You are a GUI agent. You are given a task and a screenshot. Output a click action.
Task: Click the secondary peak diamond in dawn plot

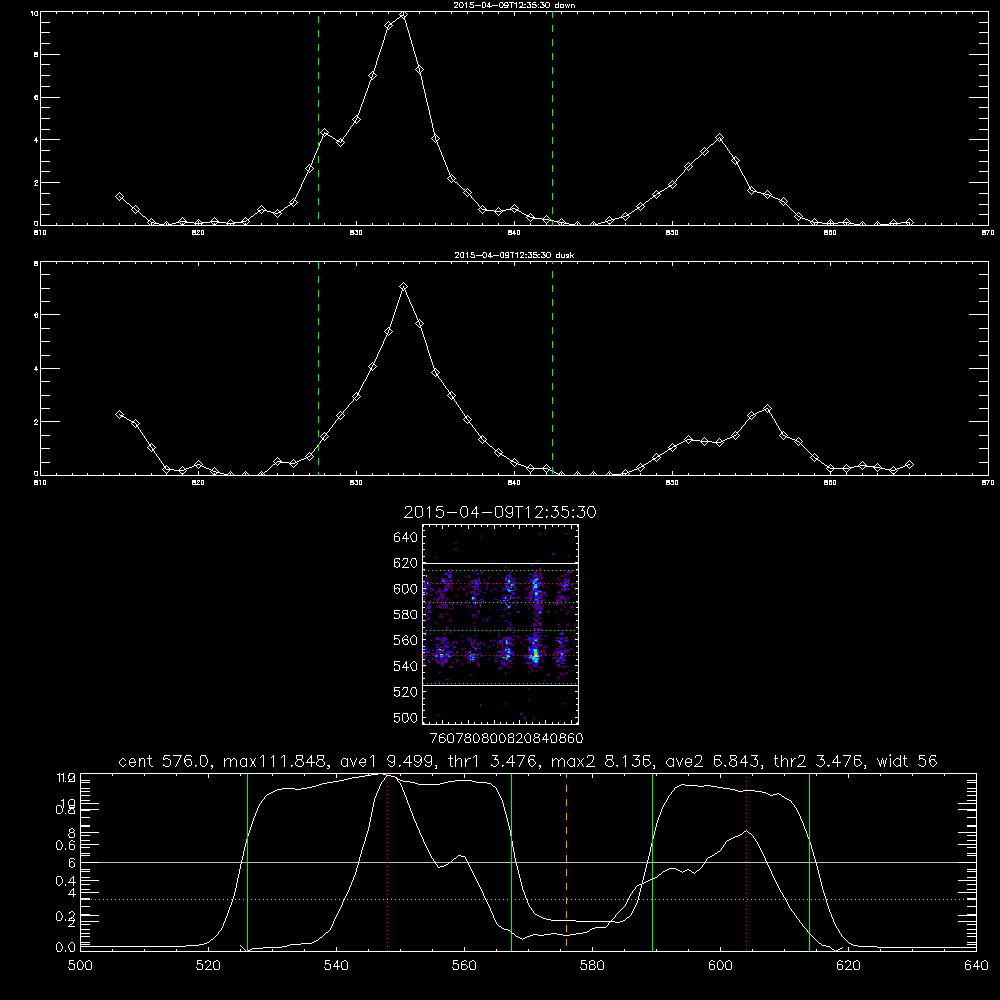pos(719,138)
